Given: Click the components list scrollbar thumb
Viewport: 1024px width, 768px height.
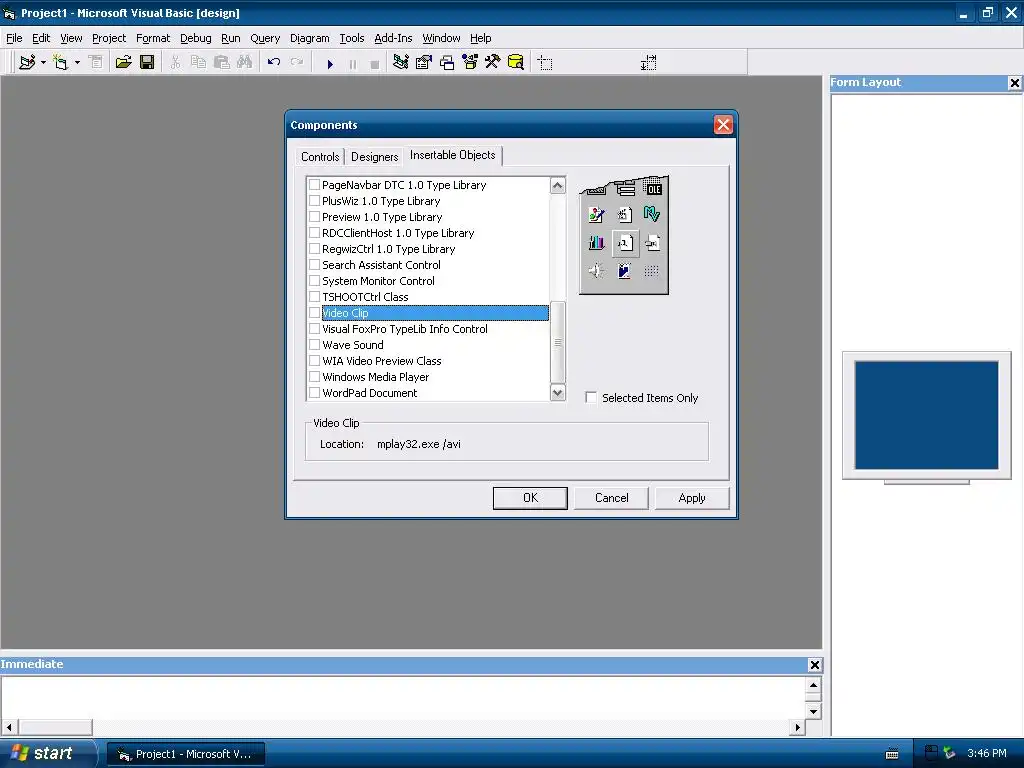Looking at the screenshot, I should 558,342.
